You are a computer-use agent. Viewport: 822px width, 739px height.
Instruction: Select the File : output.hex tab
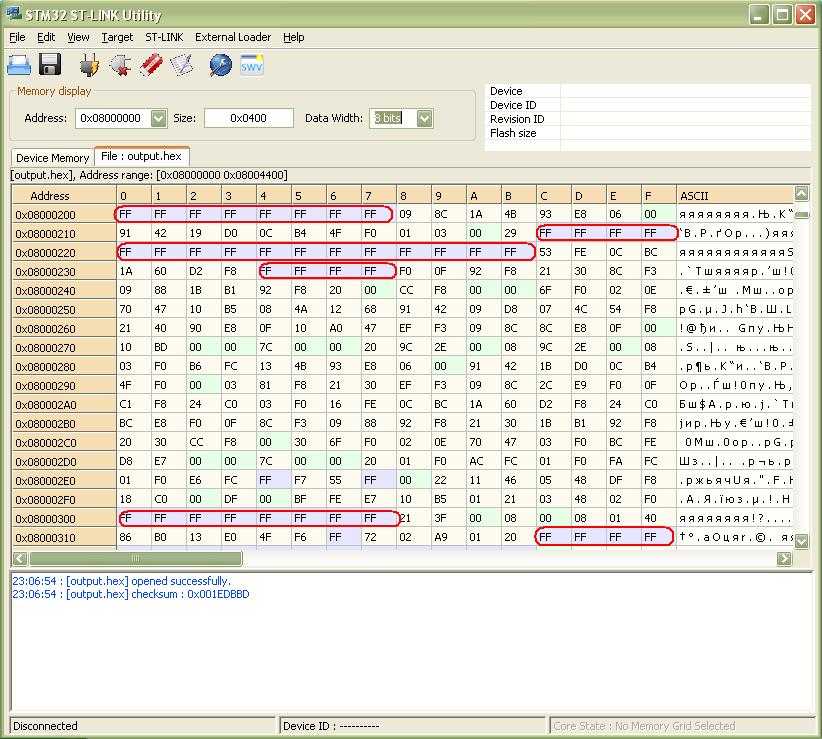141,156
